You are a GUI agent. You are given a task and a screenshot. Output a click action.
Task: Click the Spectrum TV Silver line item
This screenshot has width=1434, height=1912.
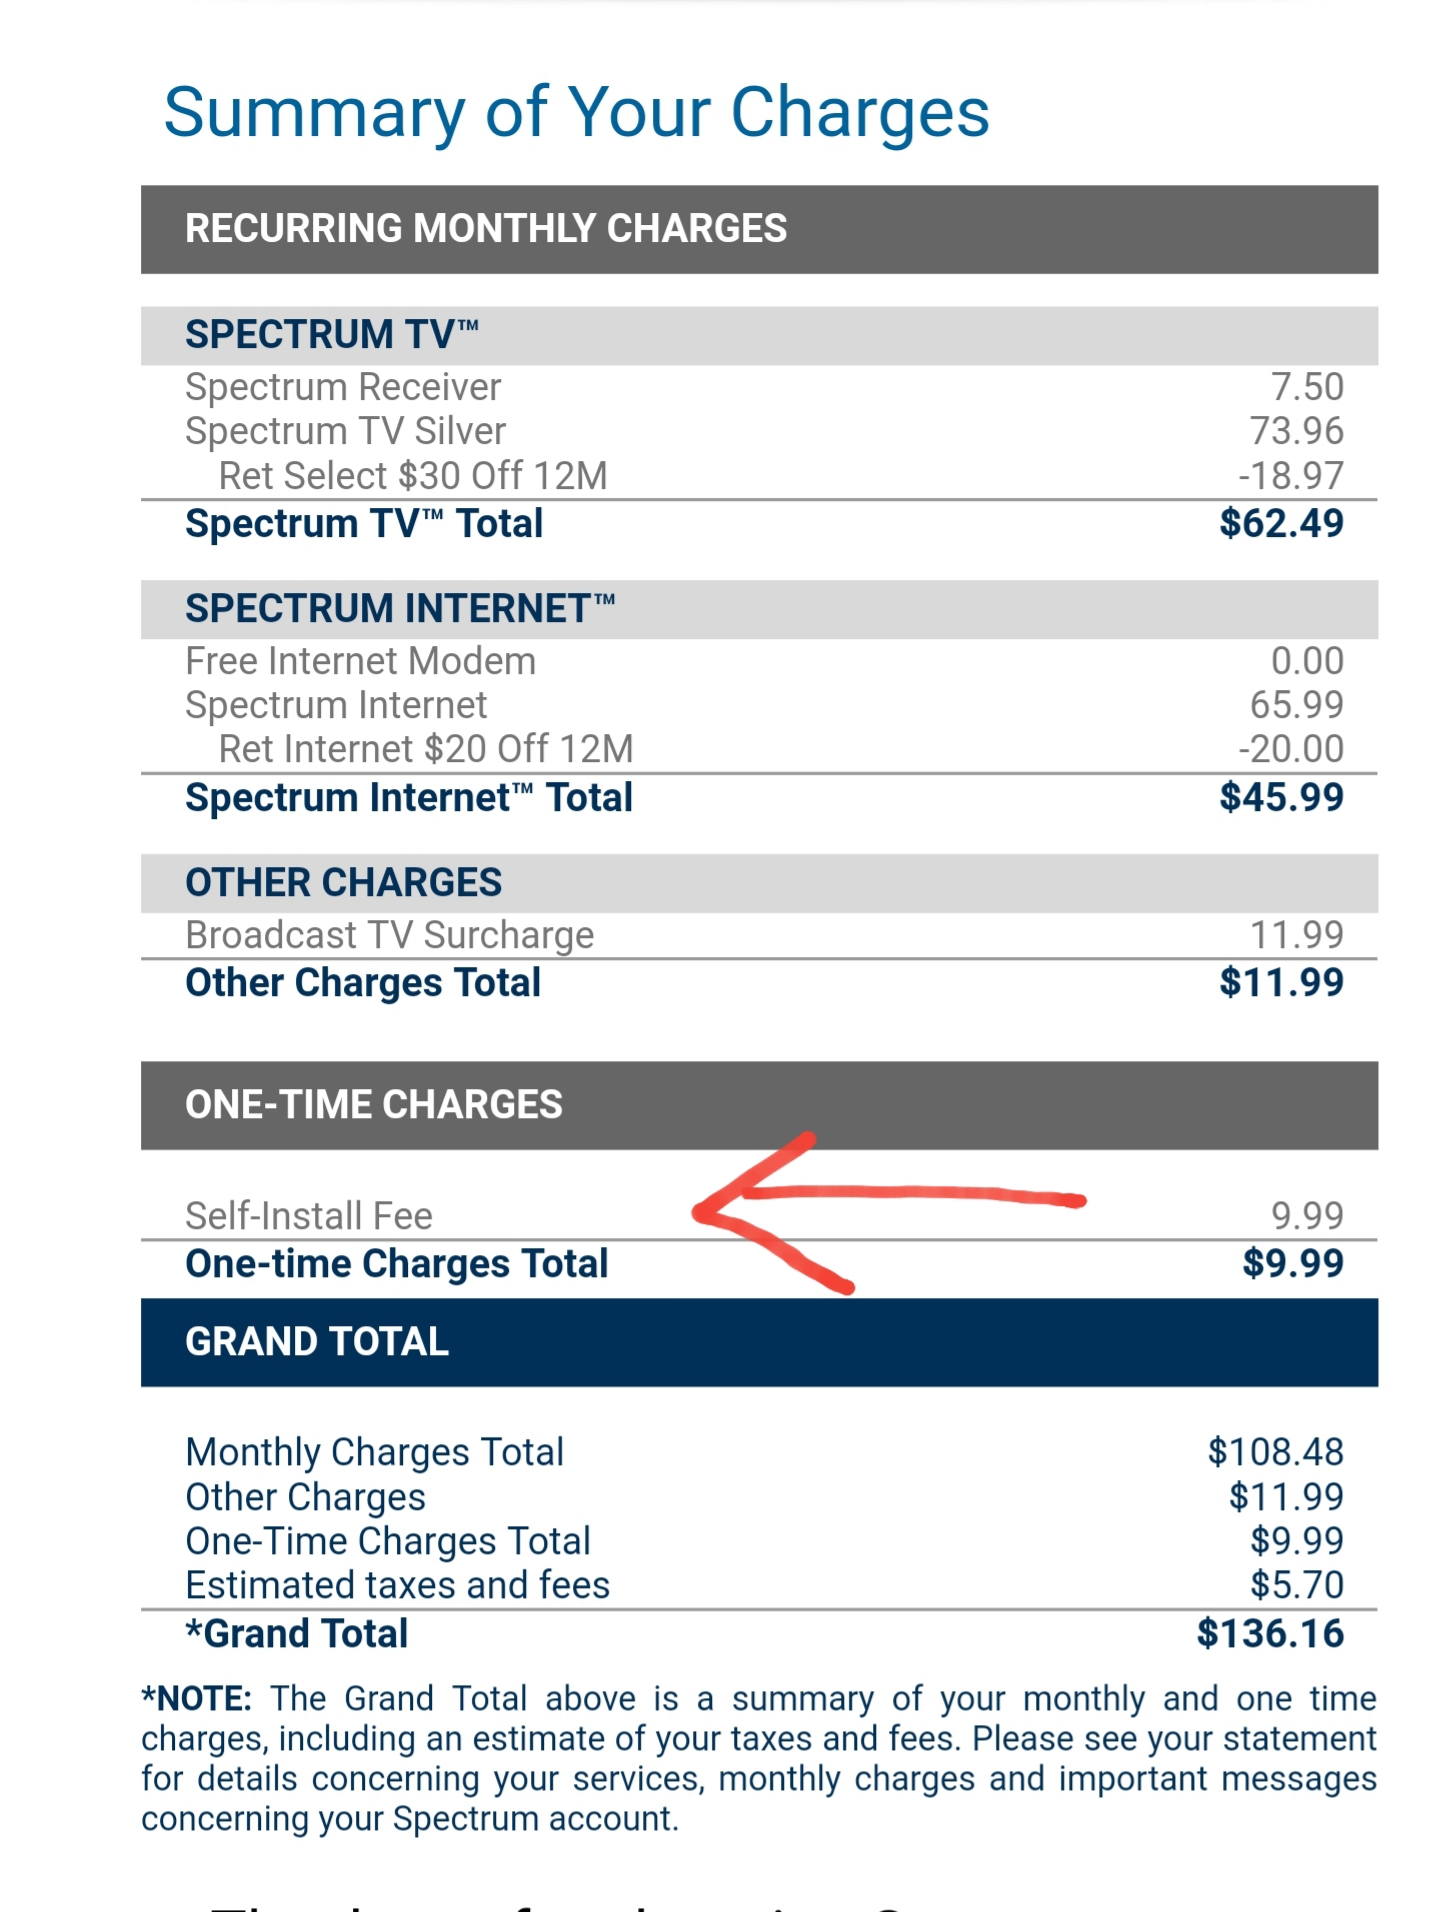tap(346, 431)
